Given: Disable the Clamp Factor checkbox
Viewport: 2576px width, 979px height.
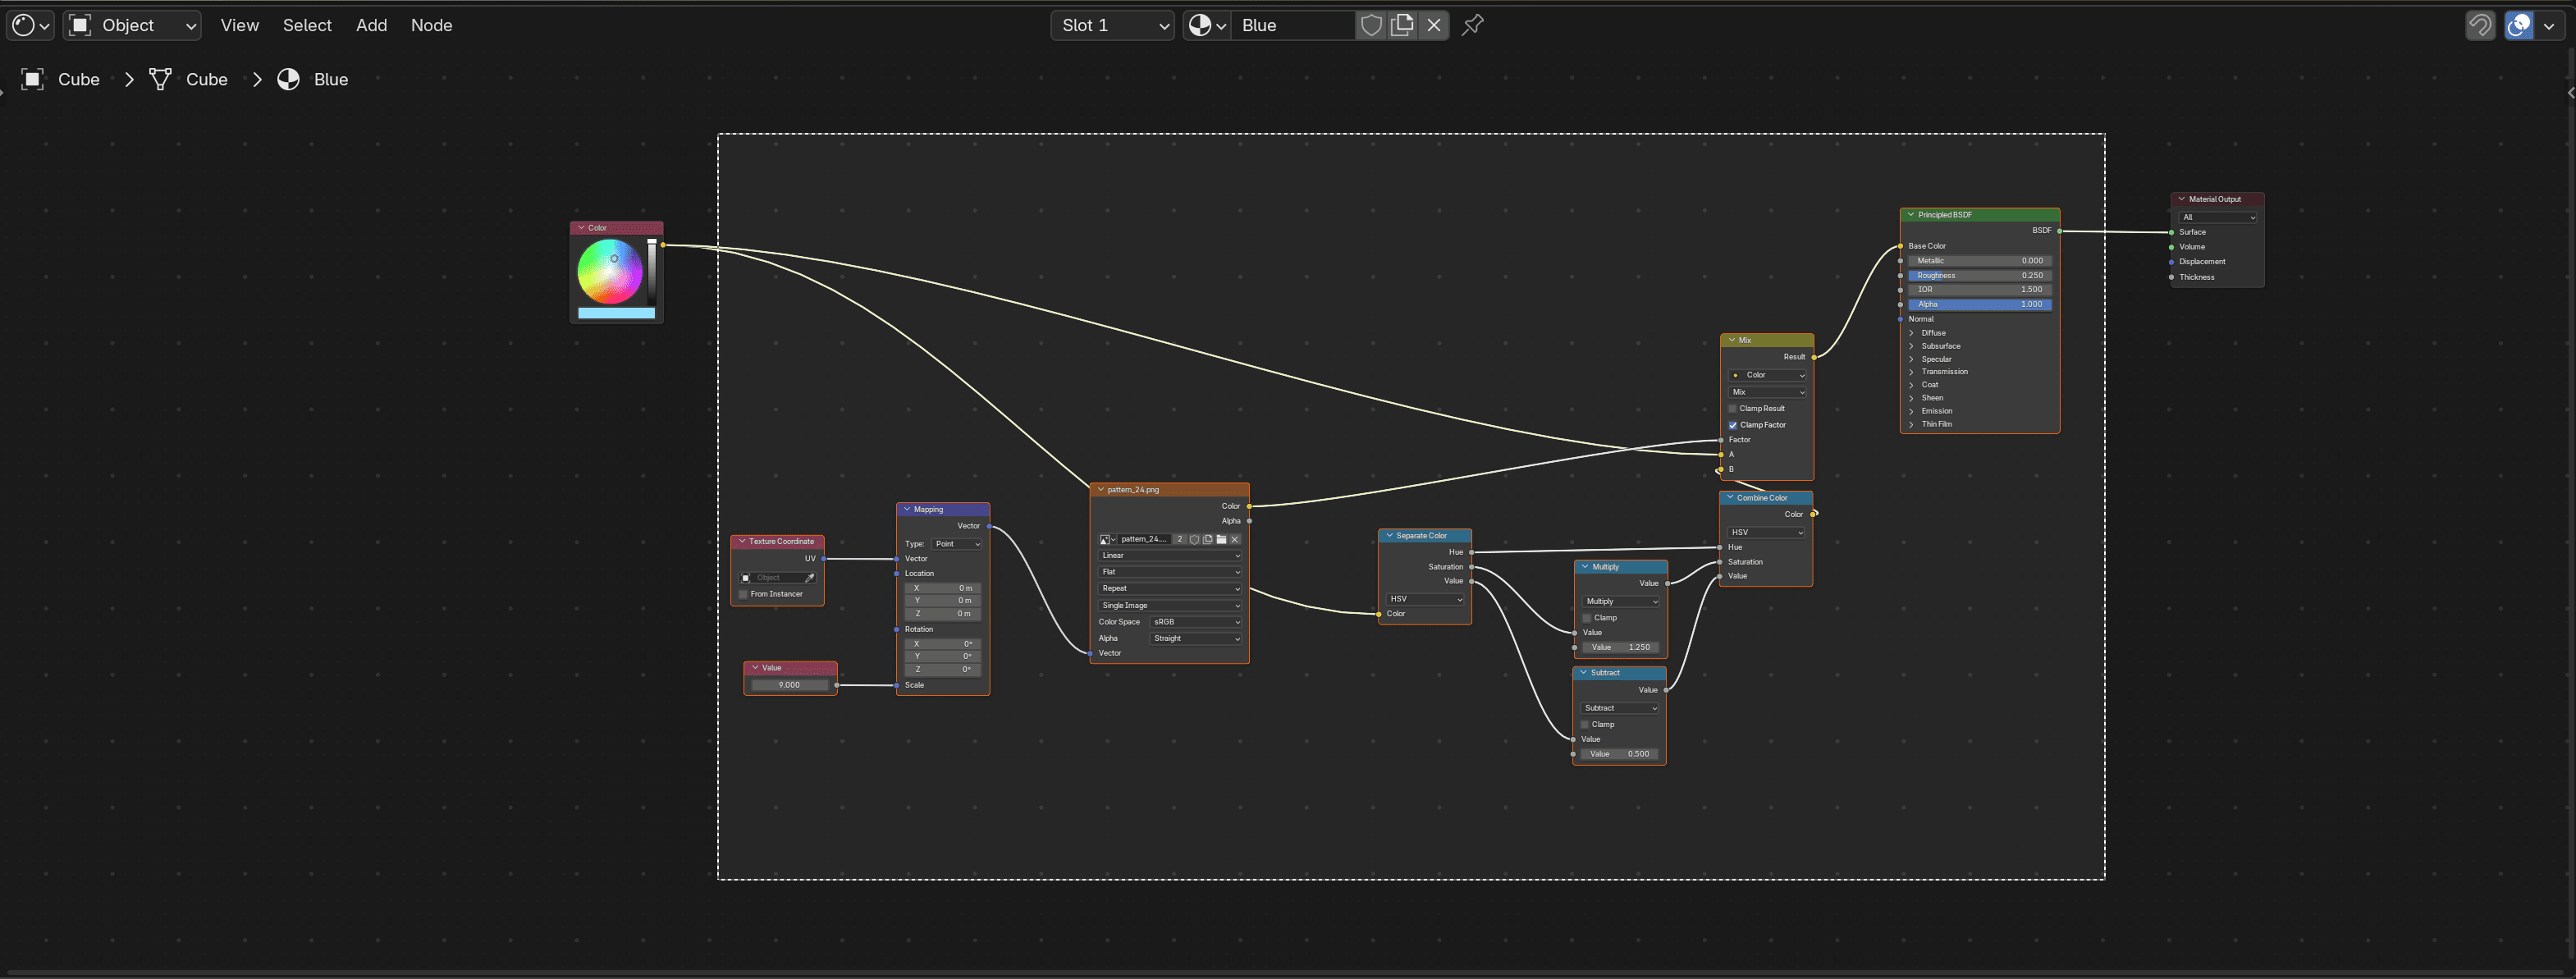Looking at the screenshot, I should 1733,425.
